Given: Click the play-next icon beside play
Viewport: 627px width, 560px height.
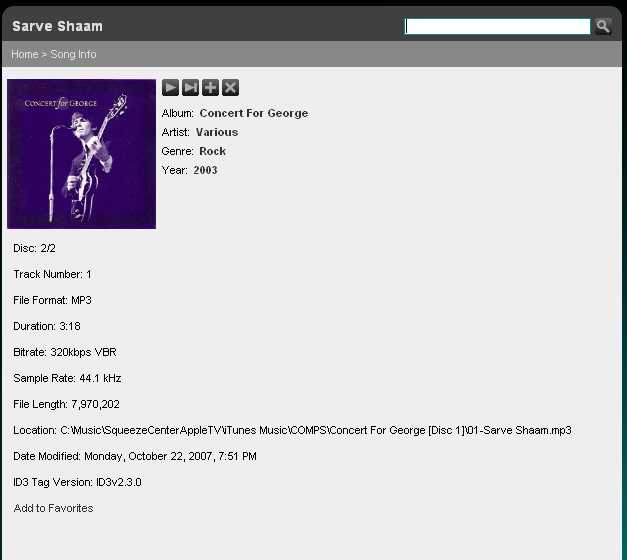Looking at the screenshot, I should tap(190, 88).
